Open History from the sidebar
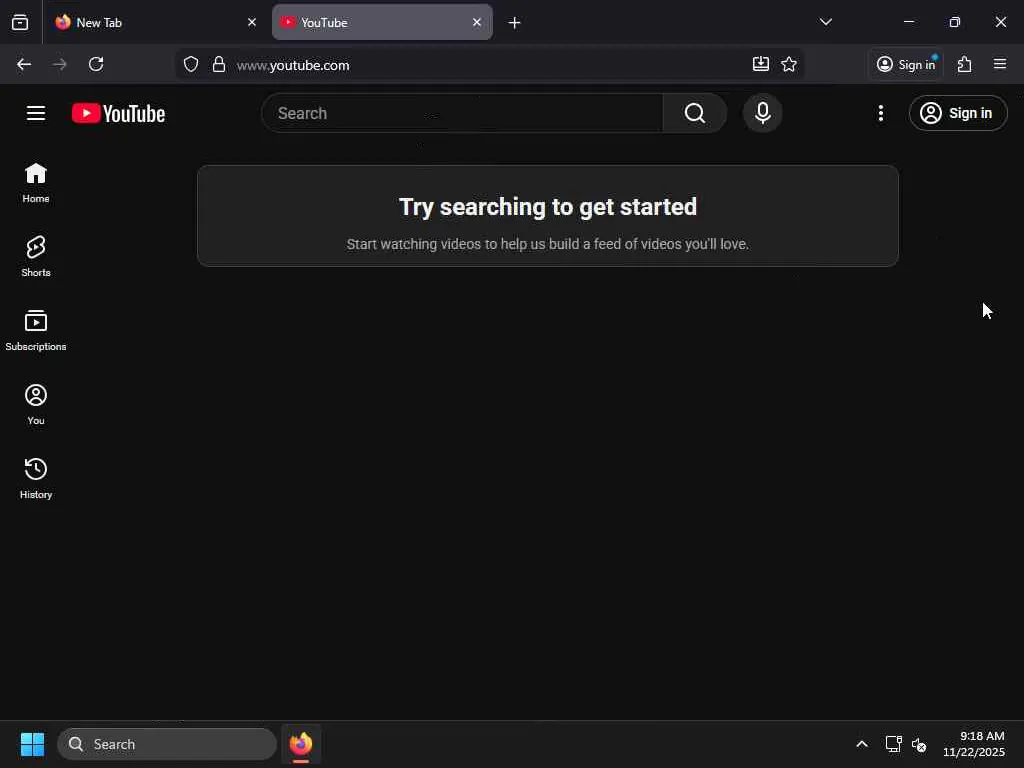 point(36,479)
